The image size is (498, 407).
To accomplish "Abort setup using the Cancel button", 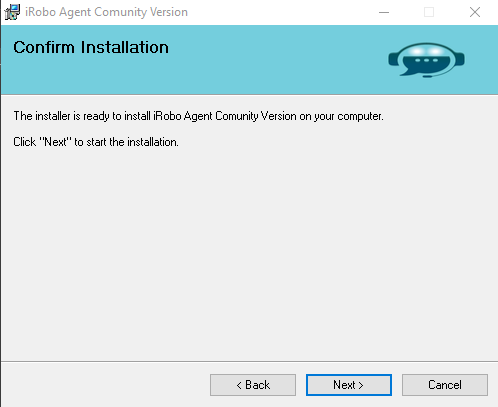I will (x=445, y=385).
